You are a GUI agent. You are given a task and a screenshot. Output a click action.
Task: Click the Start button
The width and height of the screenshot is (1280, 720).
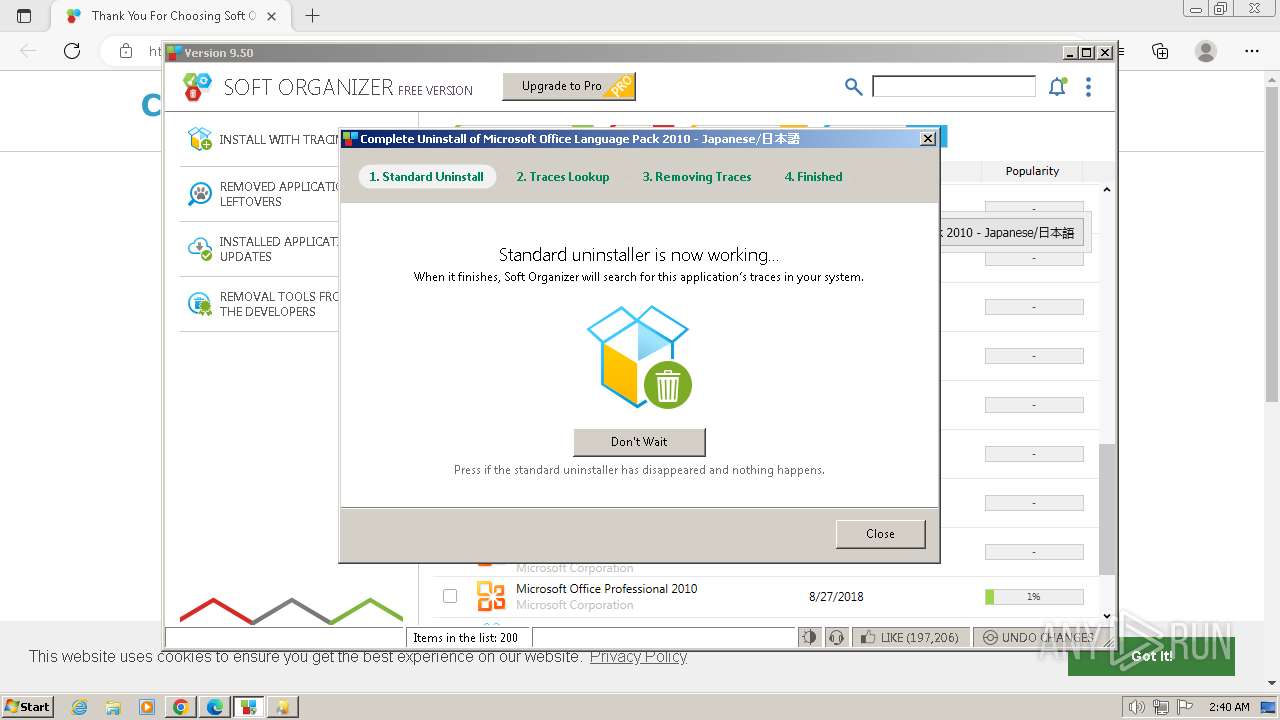point(28,707)
